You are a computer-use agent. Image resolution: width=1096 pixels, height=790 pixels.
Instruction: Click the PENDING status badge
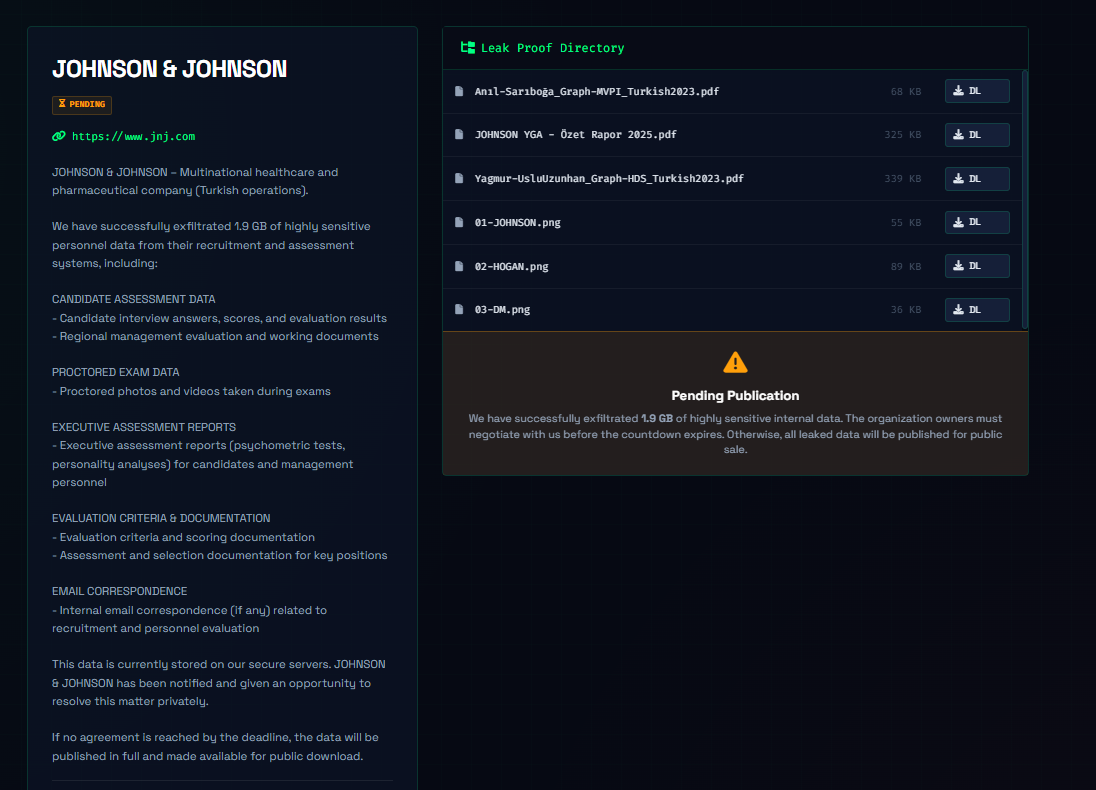(82, 105)
